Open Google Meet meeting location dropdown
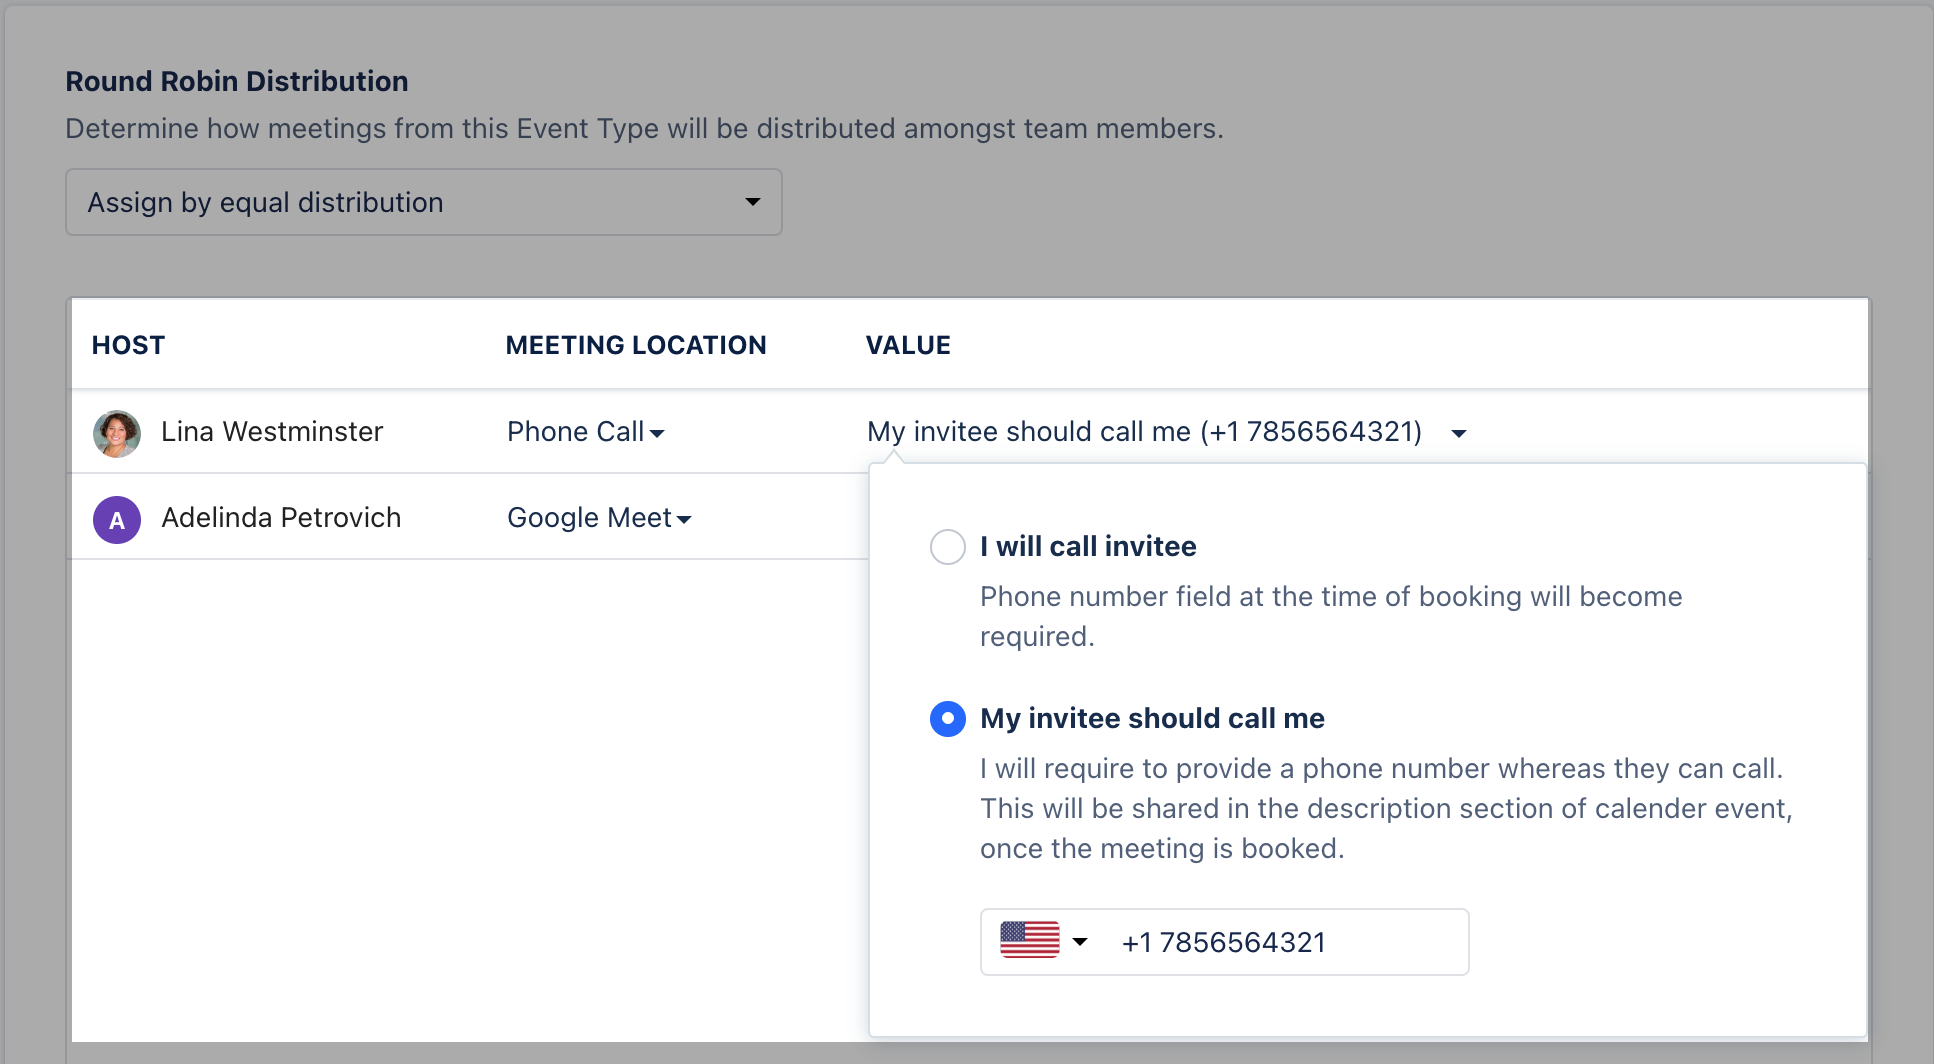 coord(599,518)
